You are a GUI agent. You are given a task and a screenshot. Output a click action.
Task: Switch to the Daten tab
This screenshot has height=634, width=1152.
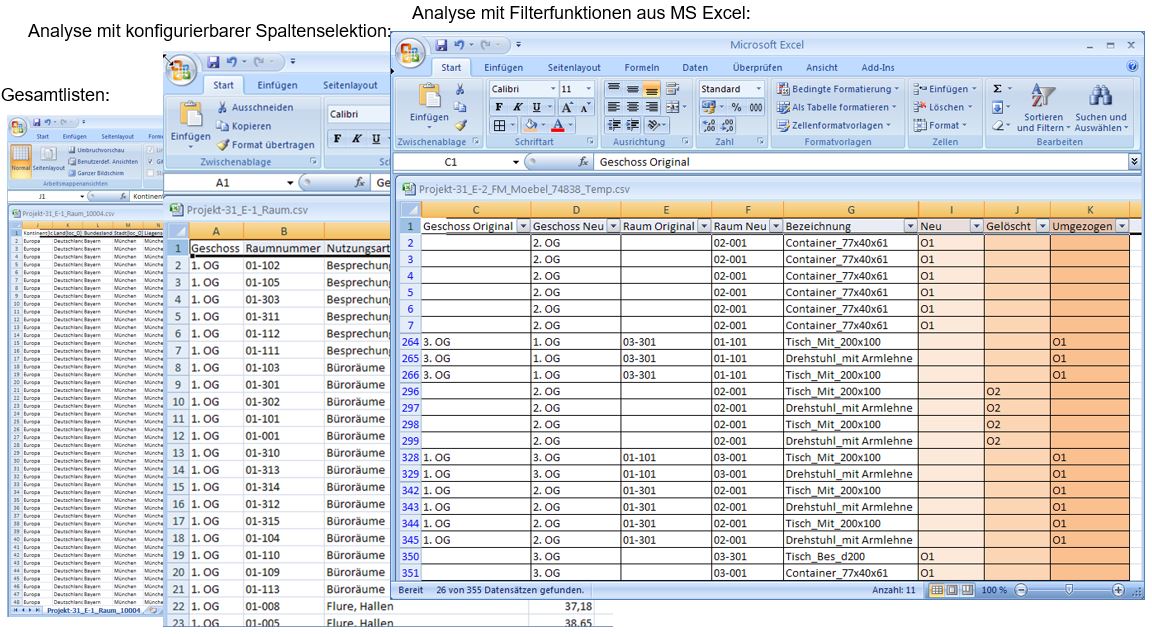tap(695, 68)
